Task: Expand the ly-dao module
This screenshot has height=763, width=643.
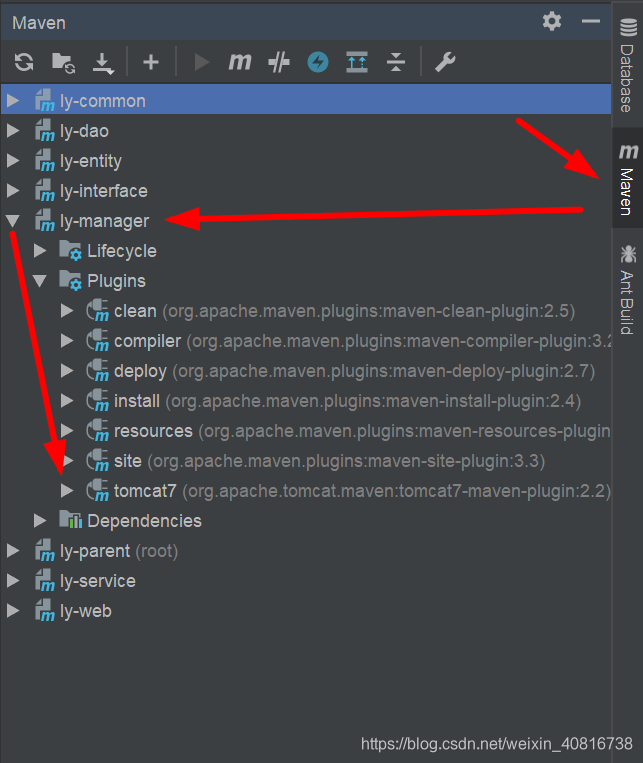Action: 13,131
